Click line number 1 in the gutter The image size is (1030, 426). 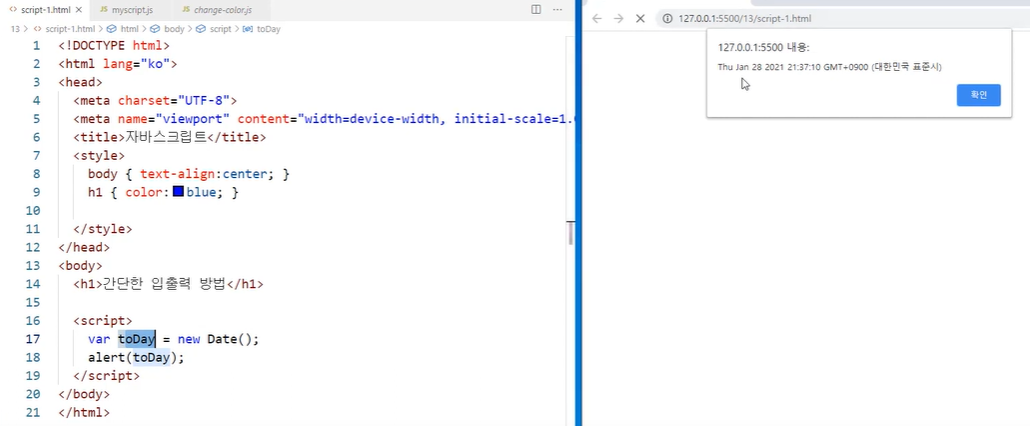(x=37, y=46)
